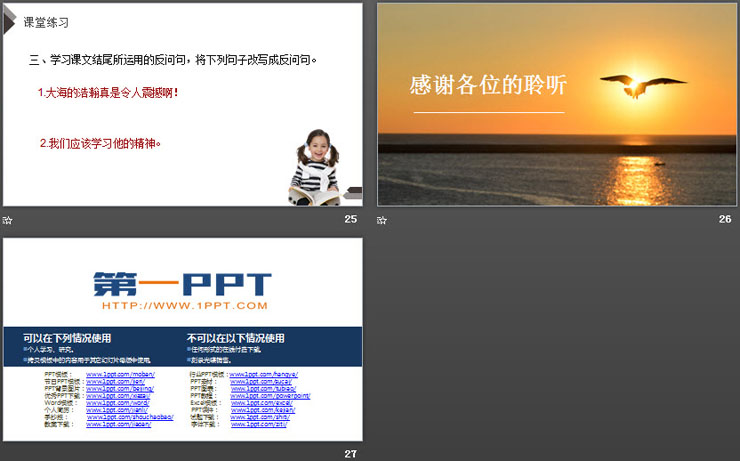This screenshot has width=740, height=461.
Task: Click the animation star icon under slide 26
Action: click(x=382, y=220)
